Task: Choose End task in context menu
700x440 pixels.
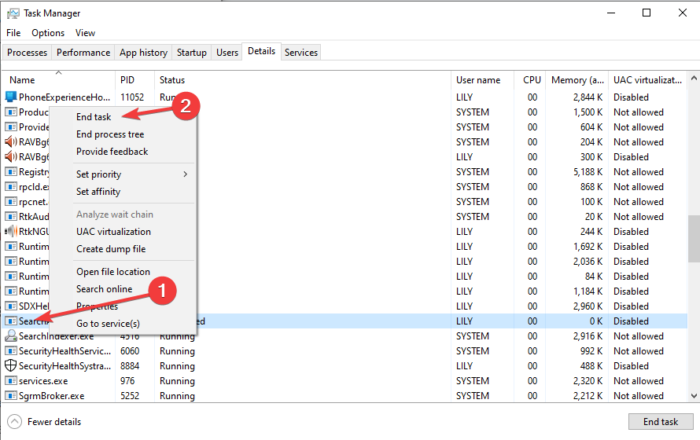Action: point(93,116)
